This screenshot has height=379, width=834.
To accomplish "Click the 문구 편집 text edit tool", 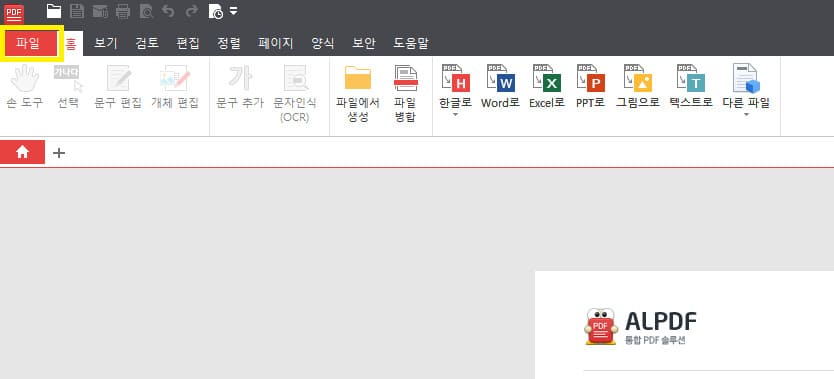I will pos(118,87).
